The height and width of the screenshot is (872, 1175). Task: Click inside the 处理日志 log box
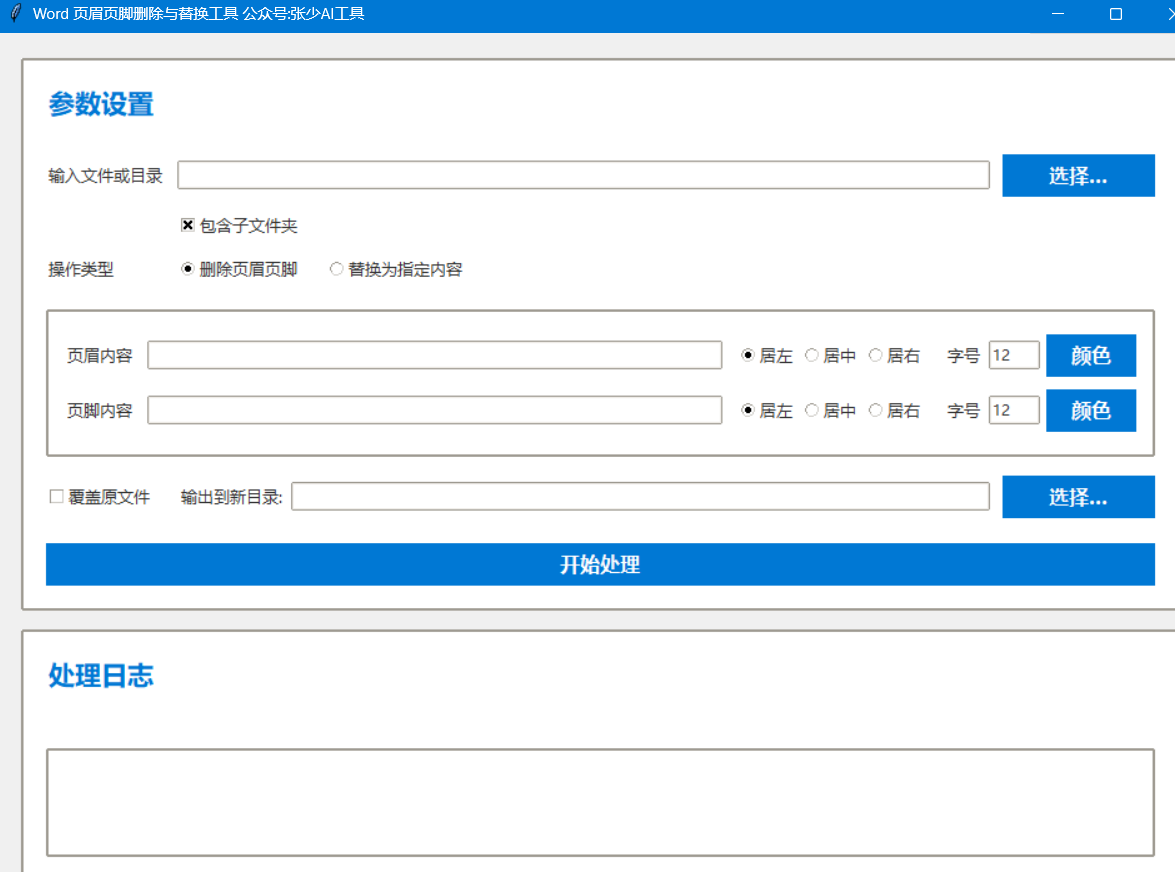click(x=600, y=802)
